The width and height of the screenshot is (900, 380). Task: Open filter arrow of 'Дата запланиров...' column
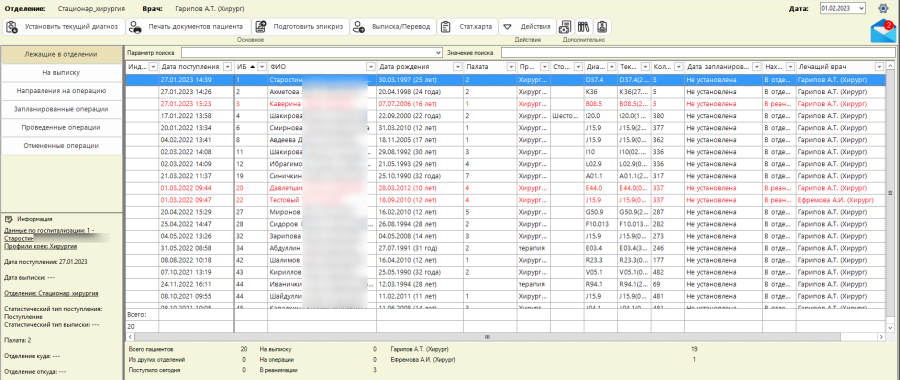tap(757, 67)
